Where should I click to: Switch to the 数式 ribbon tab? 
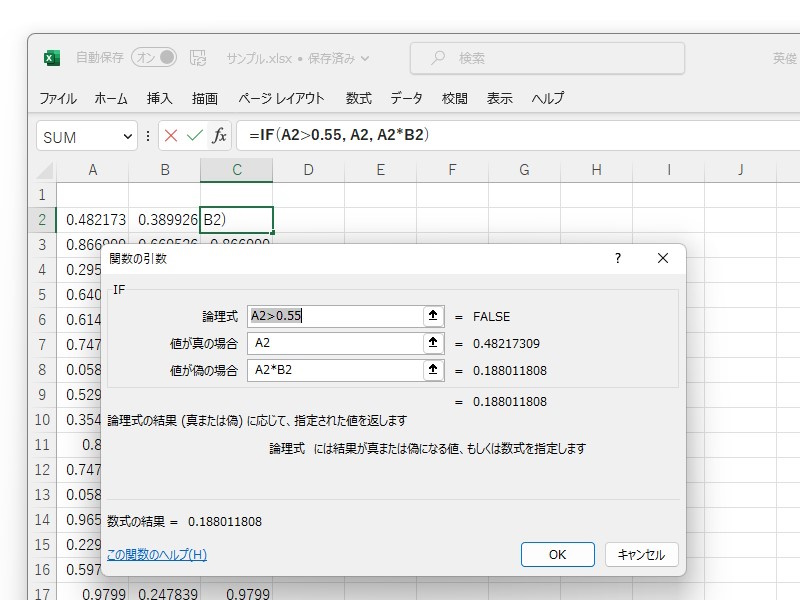click(x=358, y=99)
